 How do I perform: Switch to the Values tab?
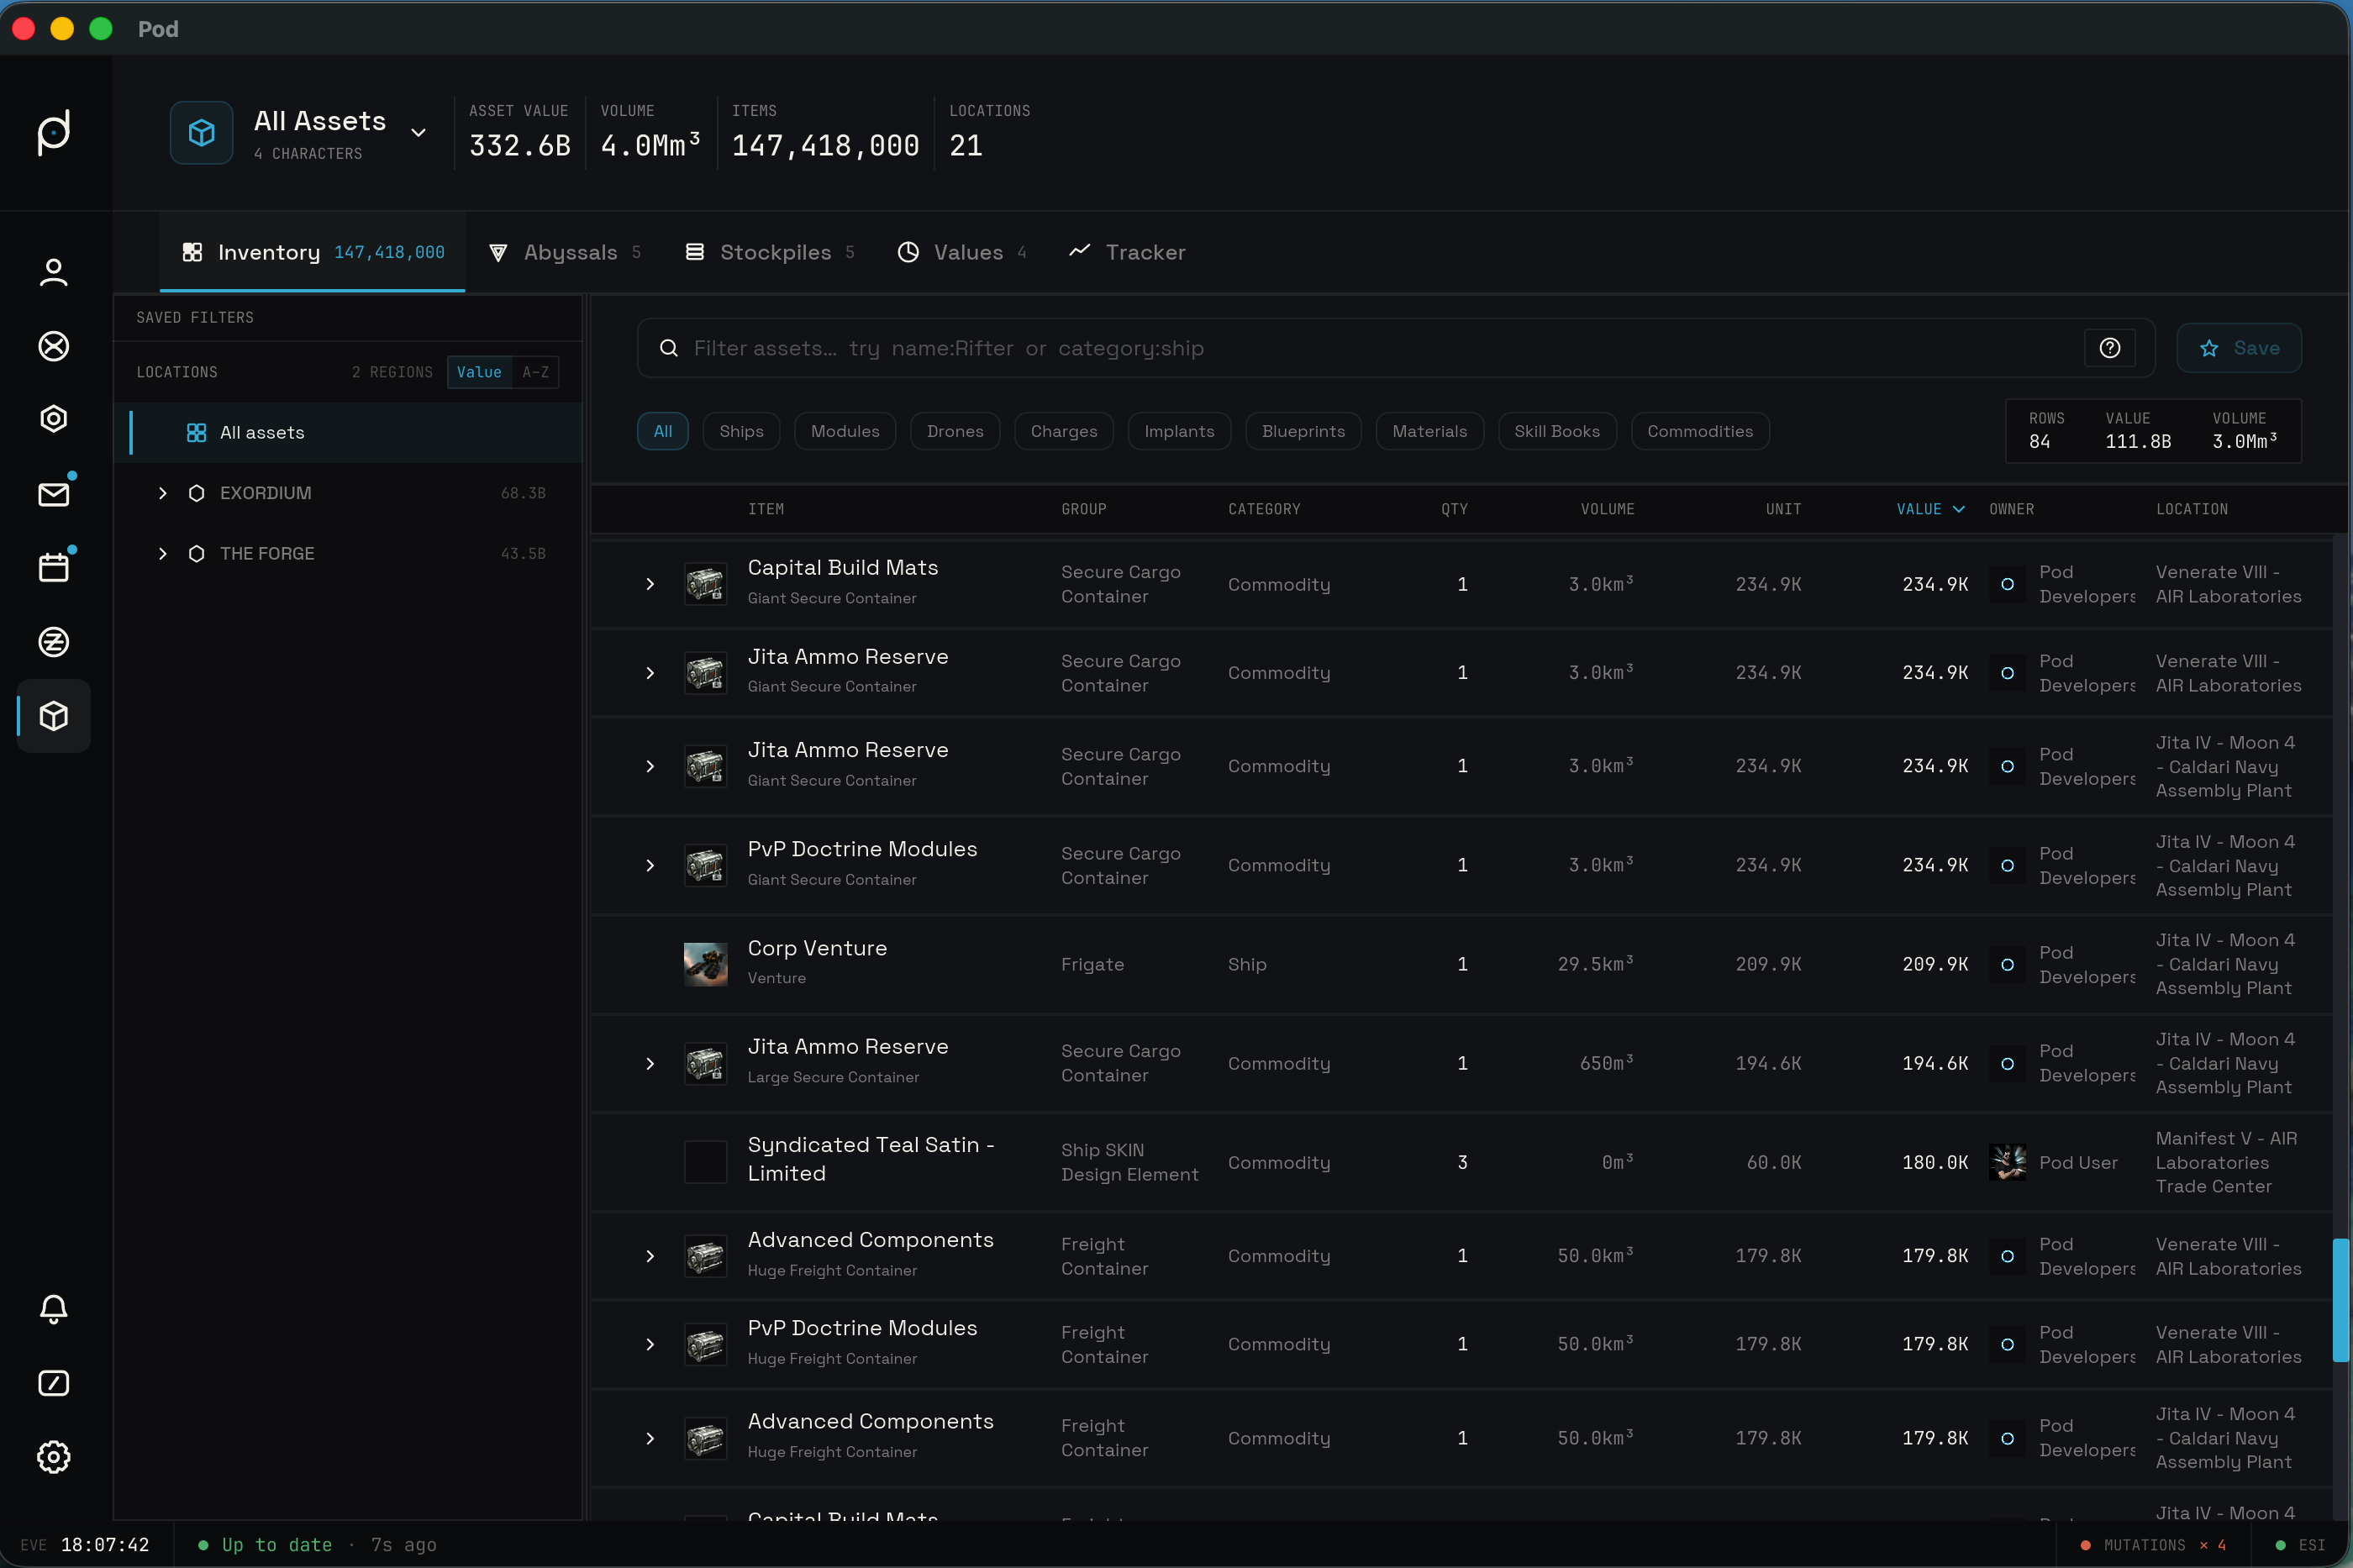point(962,252)
